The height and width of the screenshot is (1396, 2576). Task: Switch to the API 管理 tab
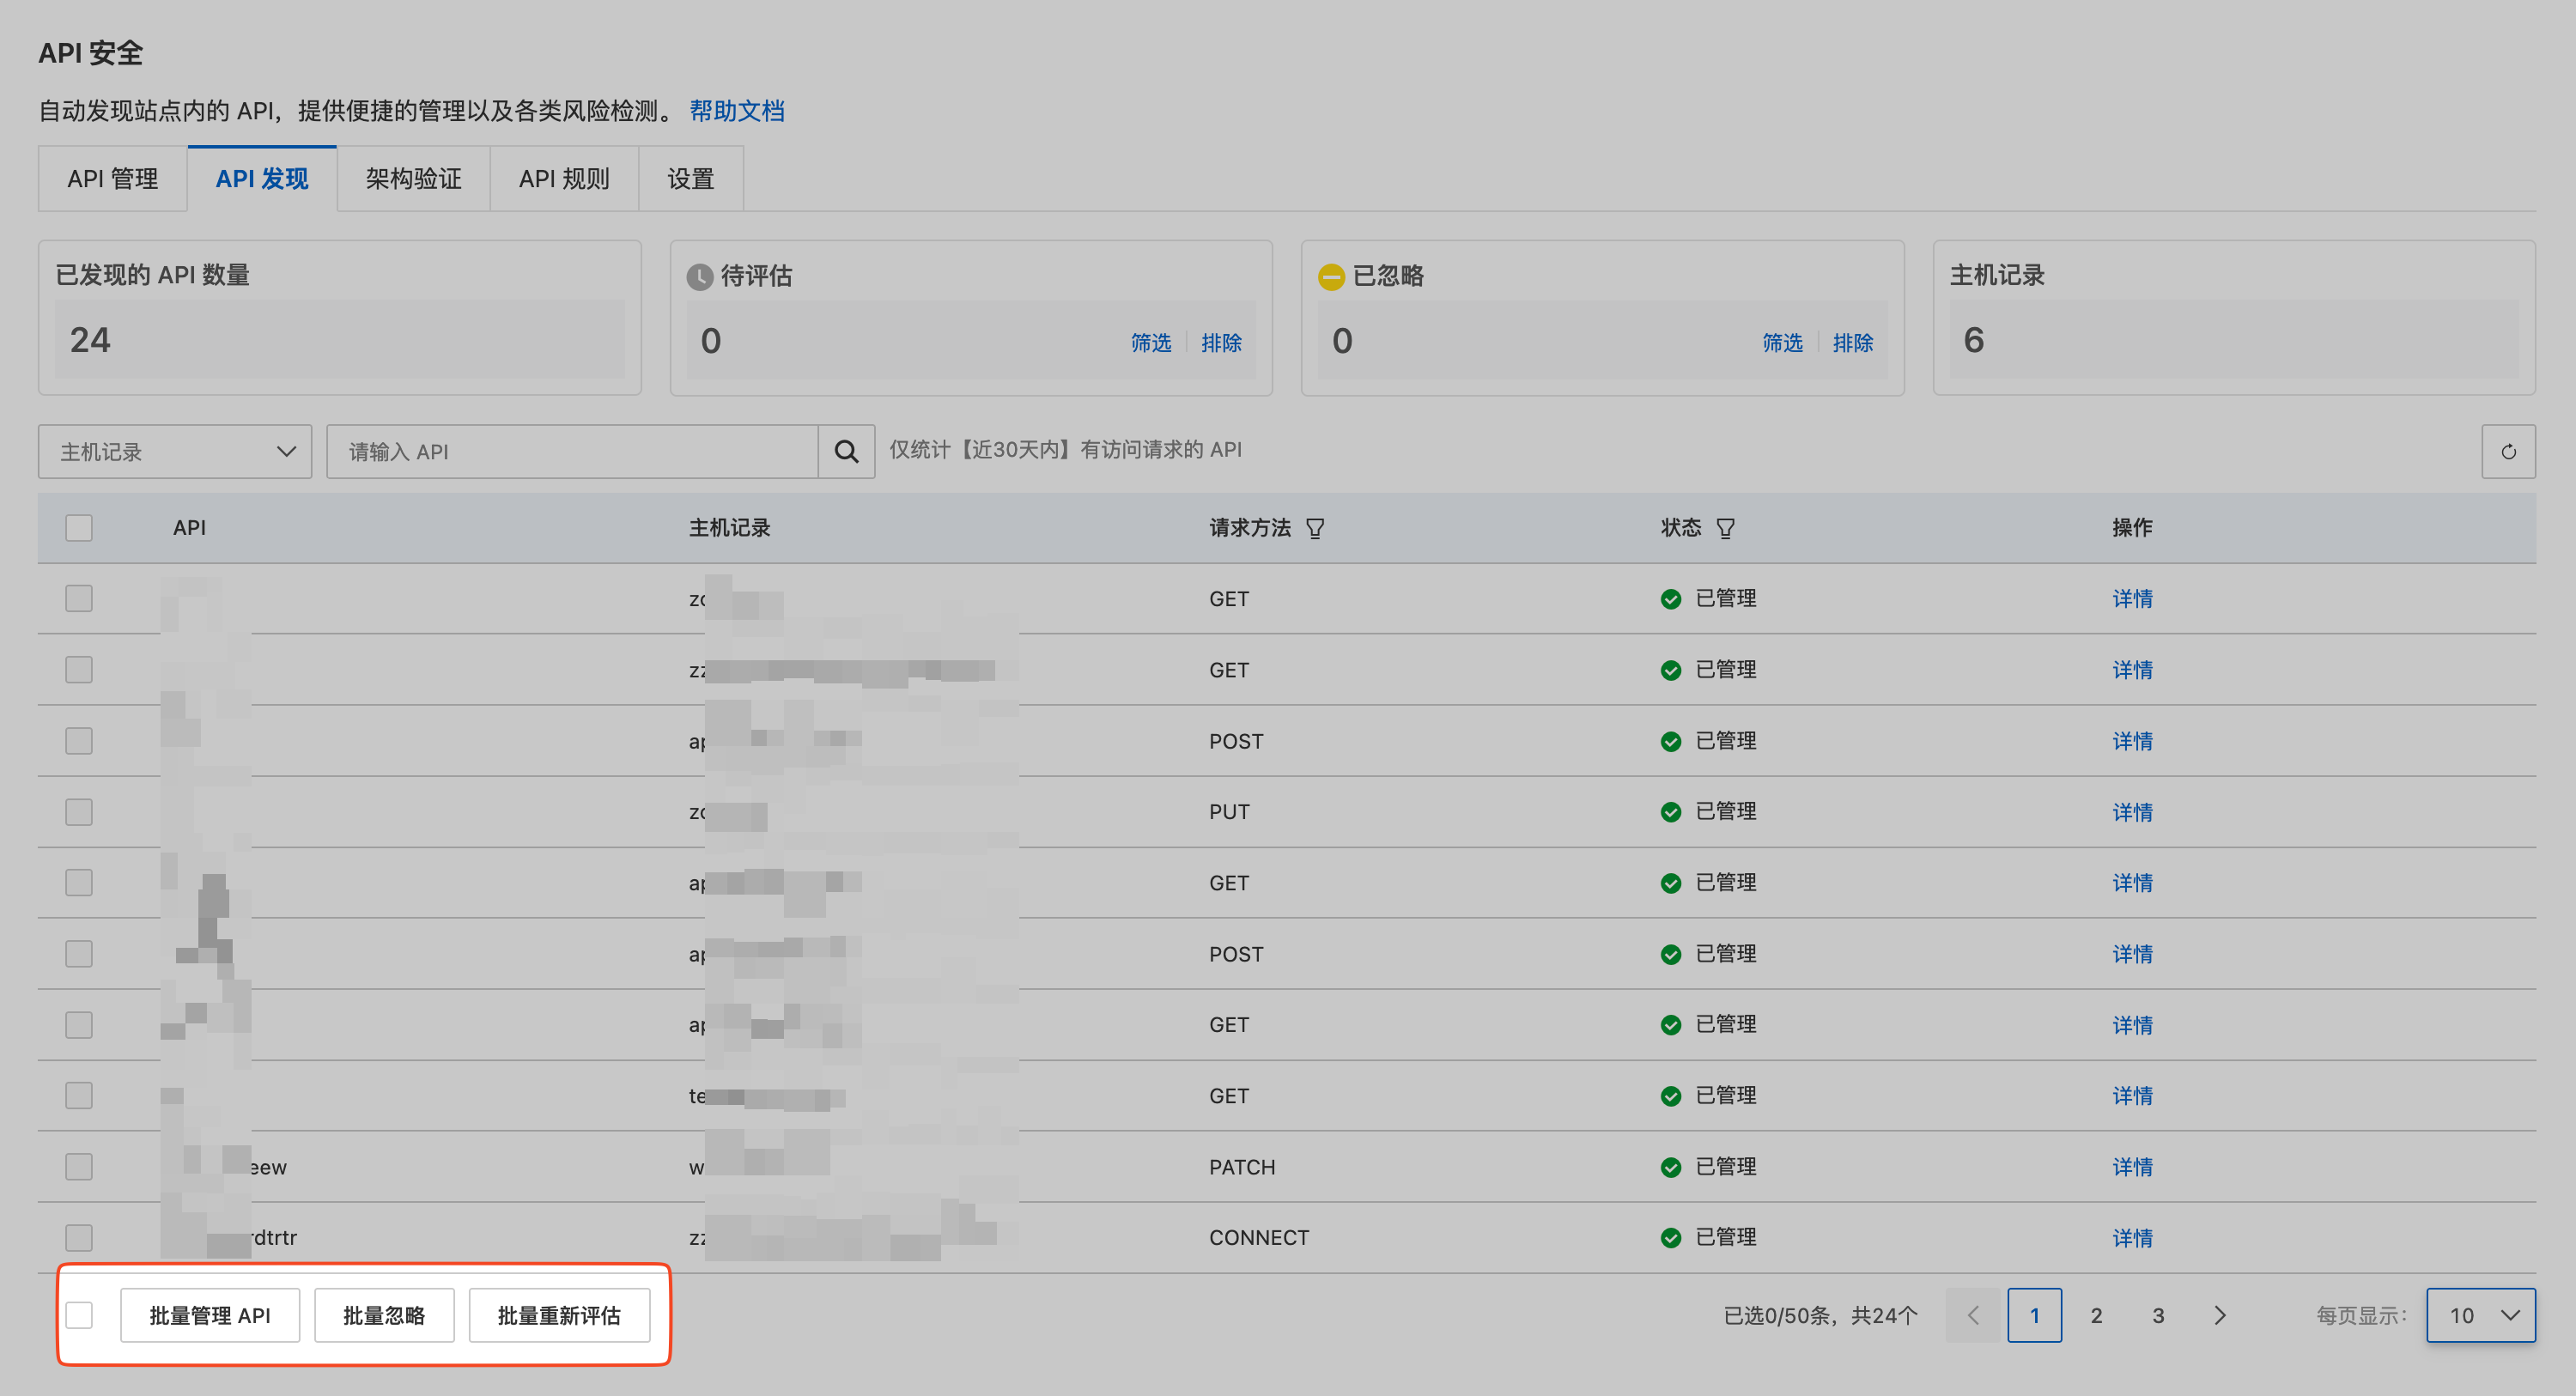(112, 179)
